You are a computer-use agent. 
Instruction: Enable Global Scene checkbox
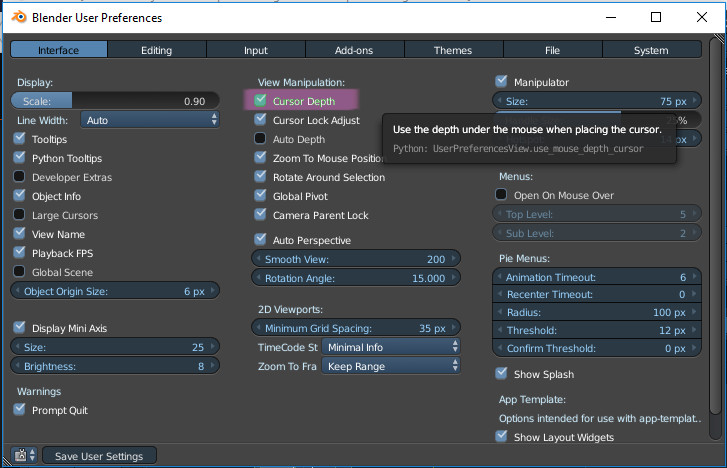click(19, 272)
